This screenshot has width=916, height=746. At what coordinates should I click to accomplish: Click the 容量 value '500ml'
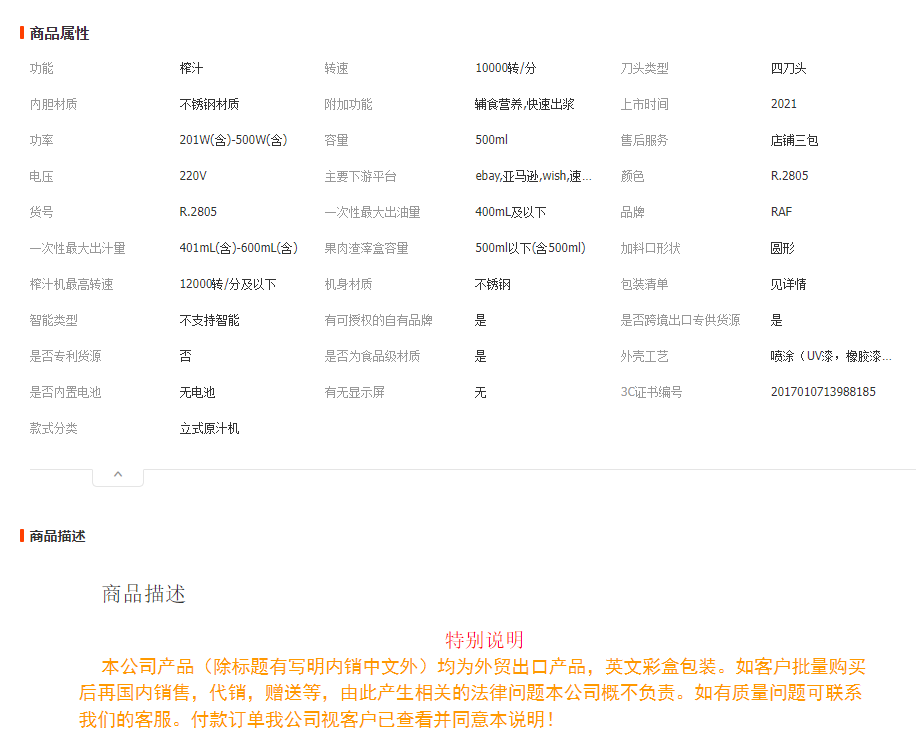(491, 140)
